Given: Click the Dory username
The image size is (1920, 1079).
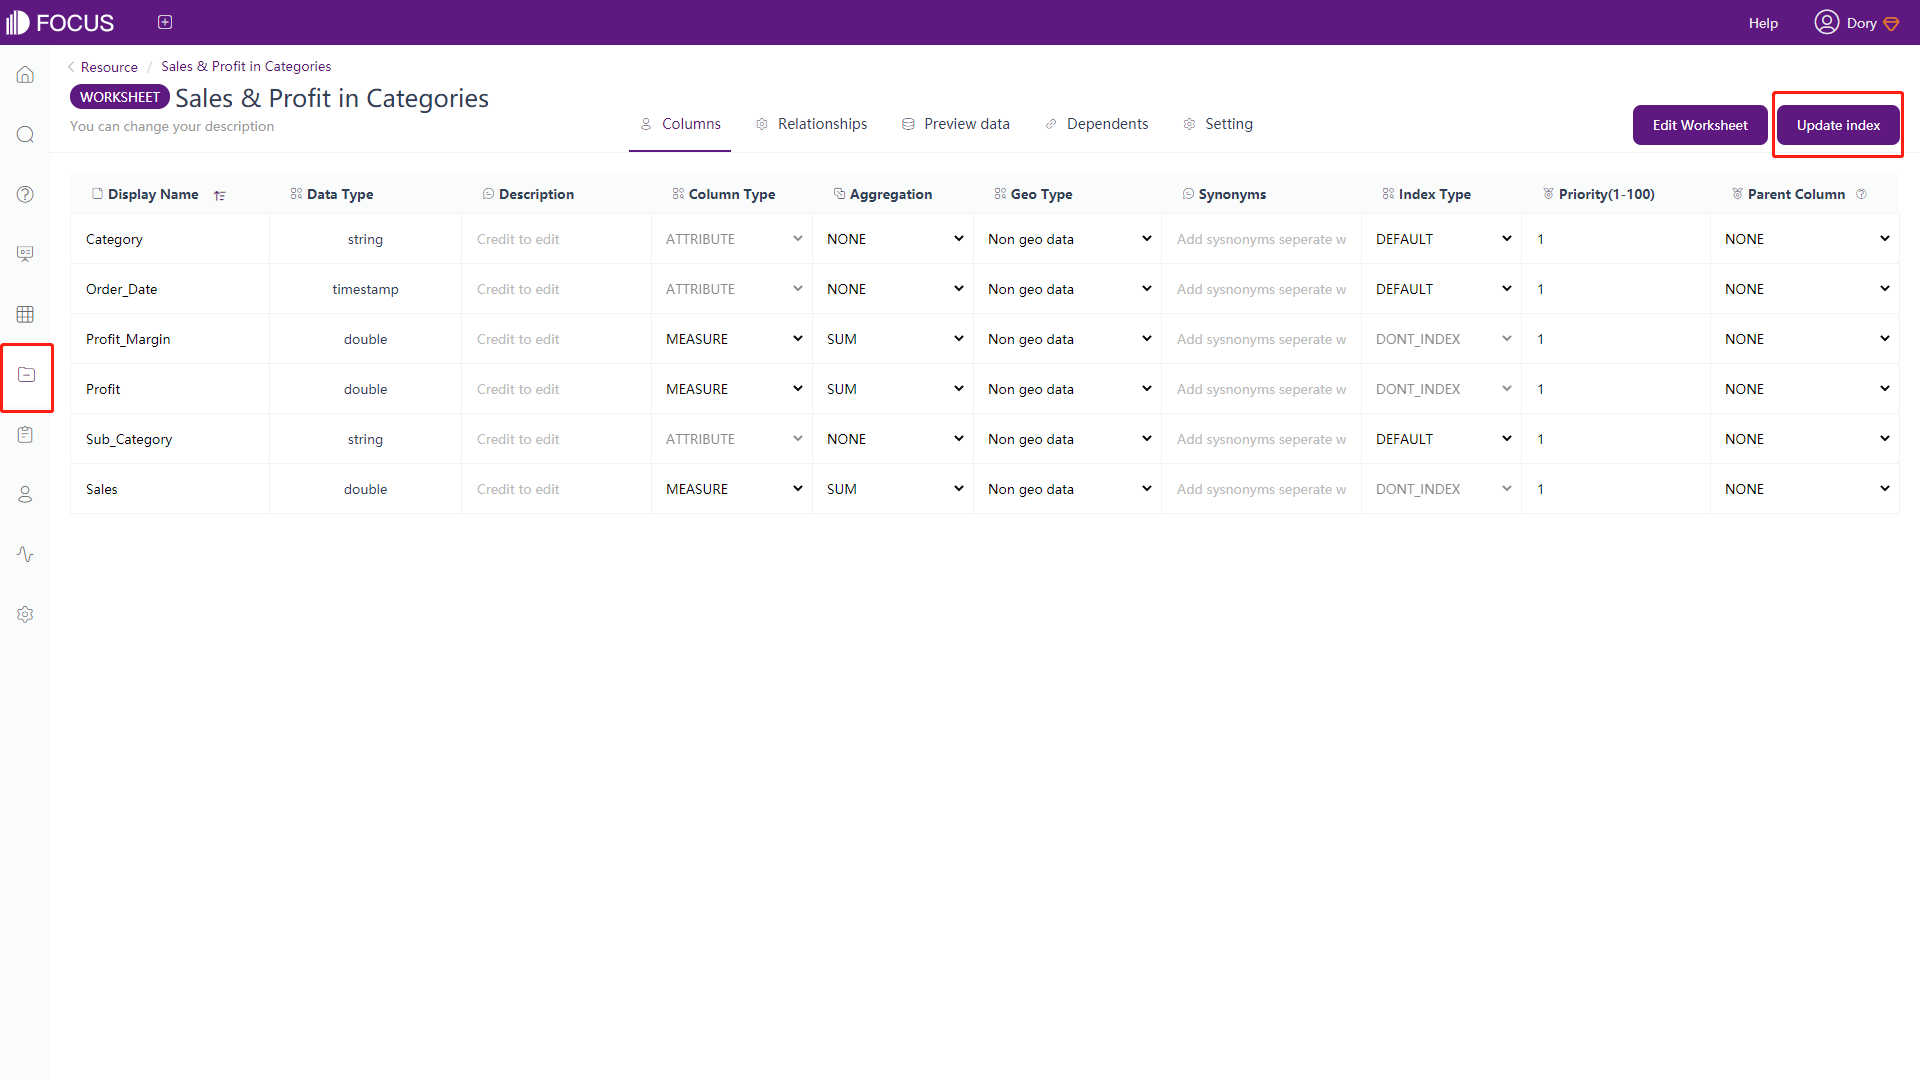Looking at the screenshot, I should pyautogui.click(x=1861, y=23).
